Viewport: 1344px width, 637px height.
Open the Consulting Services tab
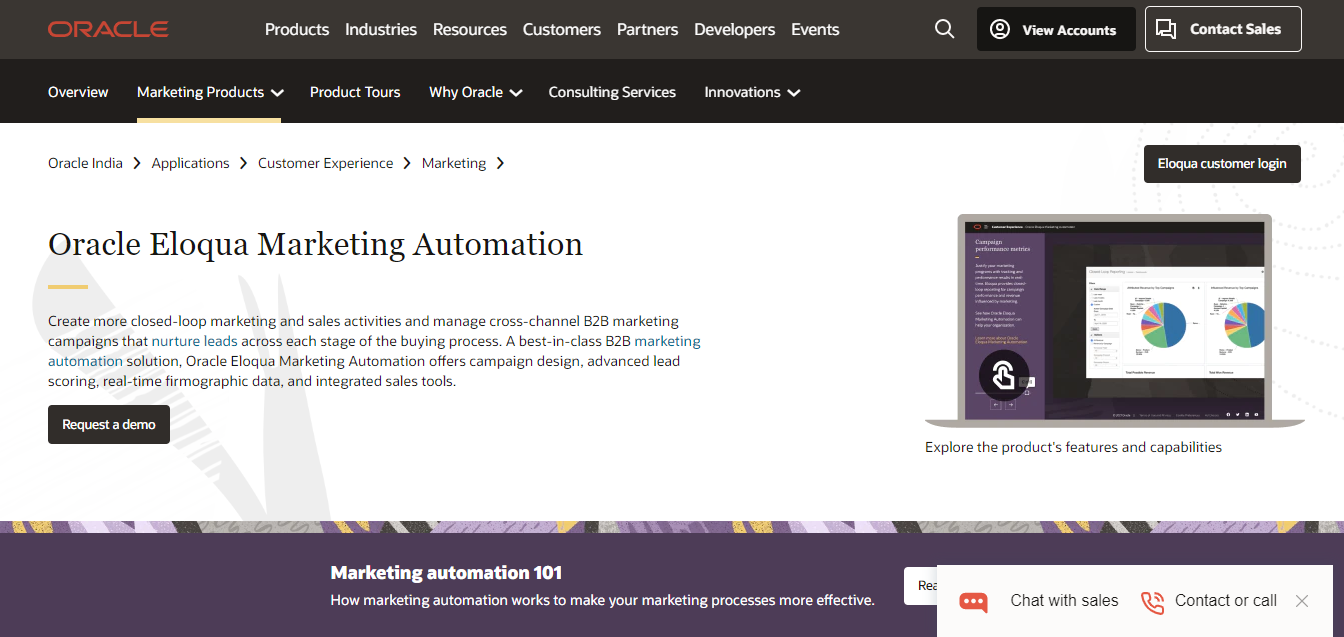[612, 92]
